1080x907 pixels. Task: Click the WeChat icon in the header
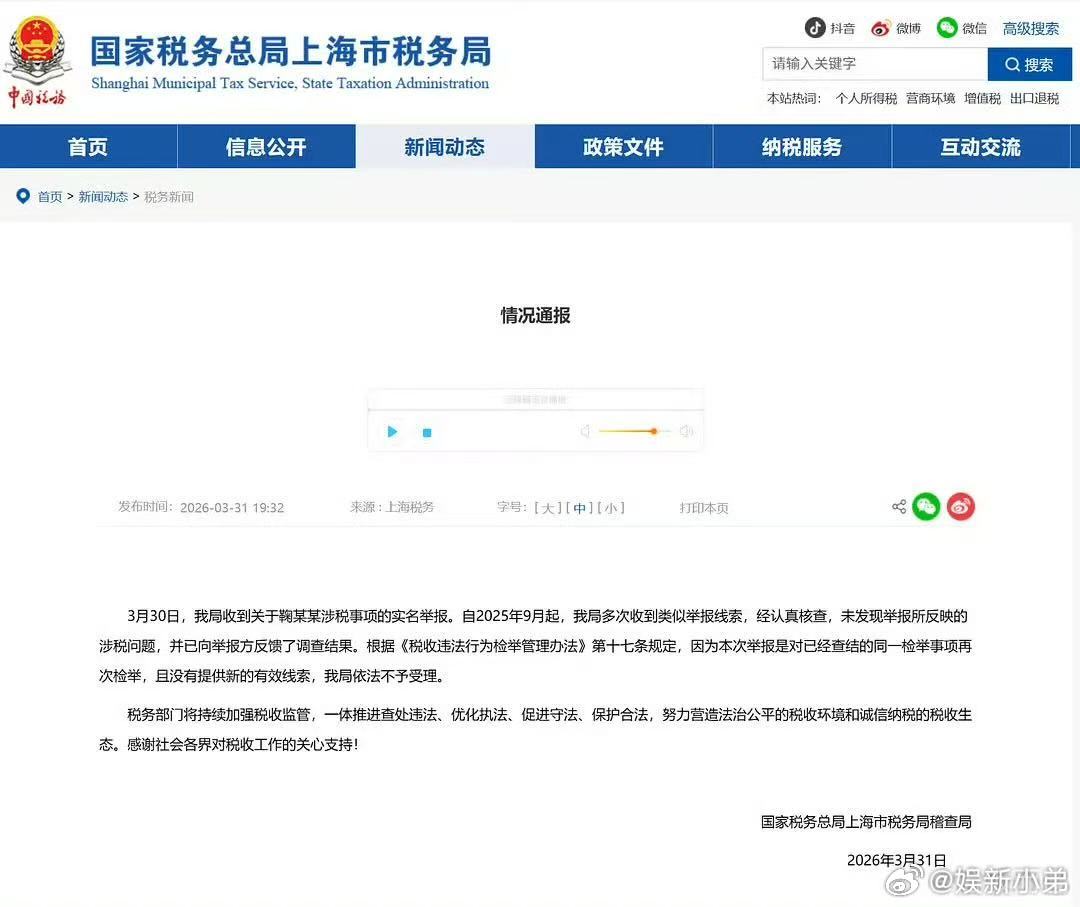[x=947, y=28]
